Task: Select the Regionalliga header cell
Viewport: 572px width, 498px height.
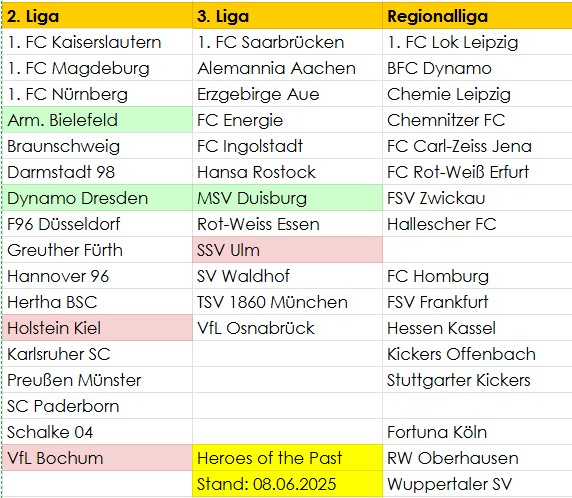Action: coord(478,16)
